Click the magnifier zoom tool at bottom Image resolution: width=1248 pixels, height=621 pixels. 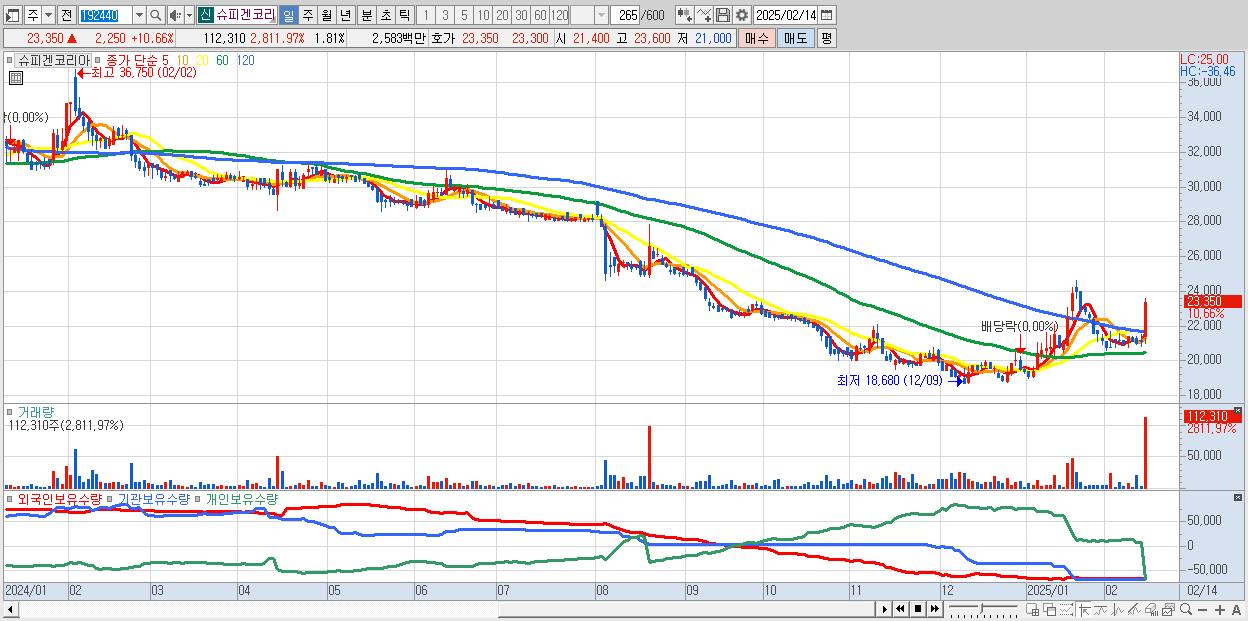click(x=1186, y=609)
